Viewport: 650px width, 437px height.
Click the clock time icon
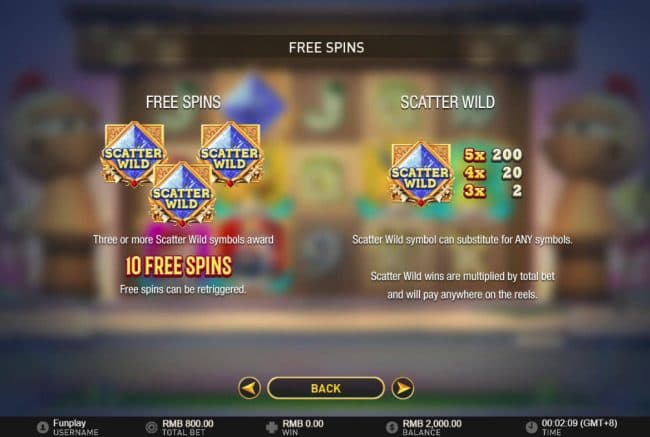[x=531, y=427]
